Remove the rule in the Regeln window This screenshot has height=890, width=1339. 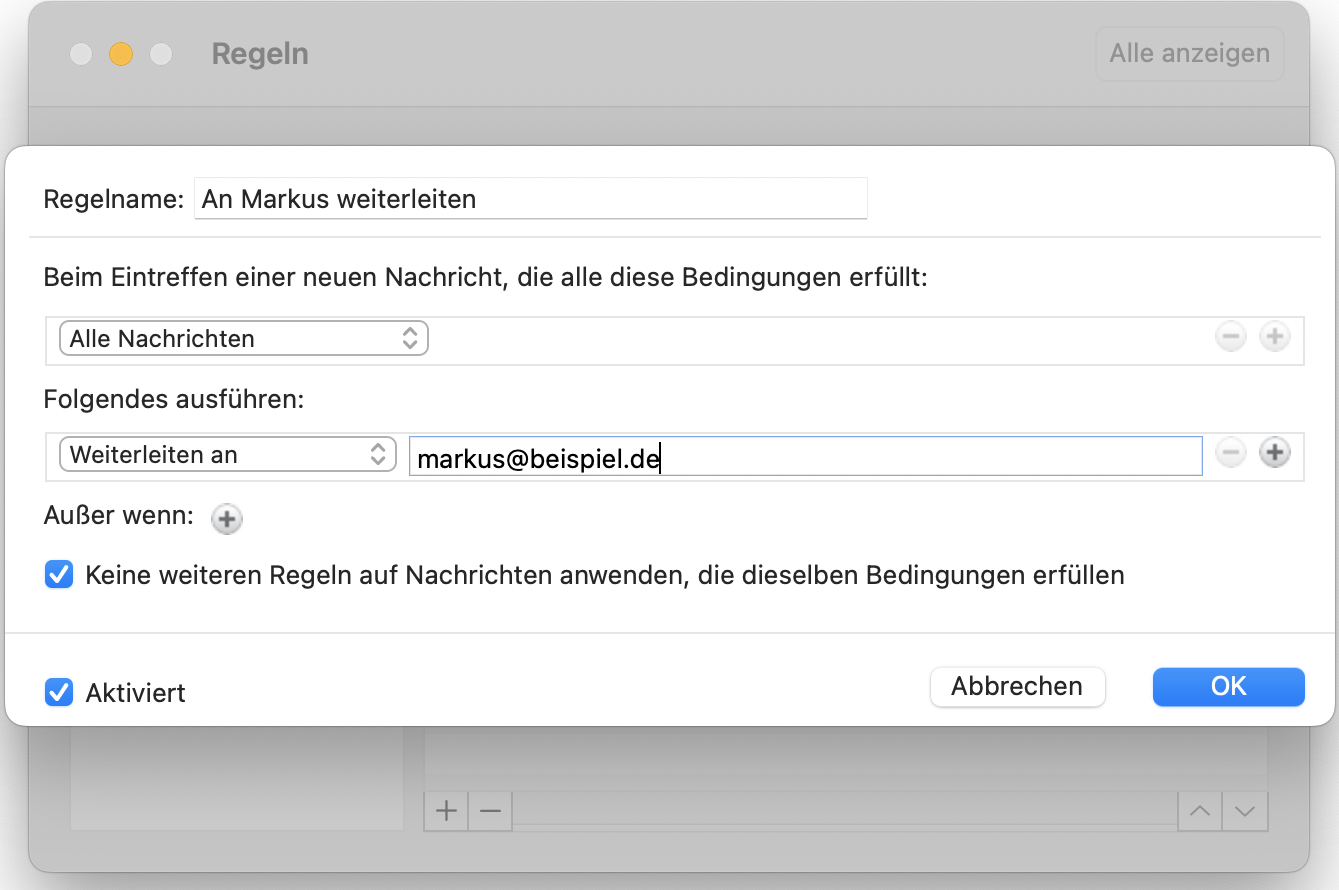coord(490,811)
